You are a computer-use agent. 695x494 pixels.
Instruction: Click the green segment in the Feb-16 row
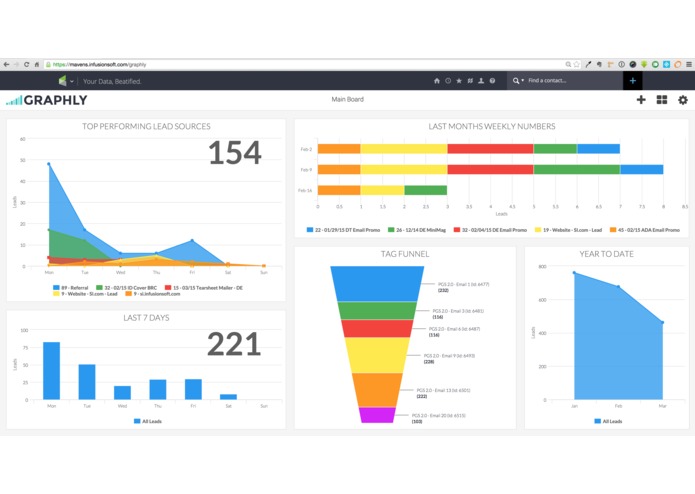(x=426, y=190)
